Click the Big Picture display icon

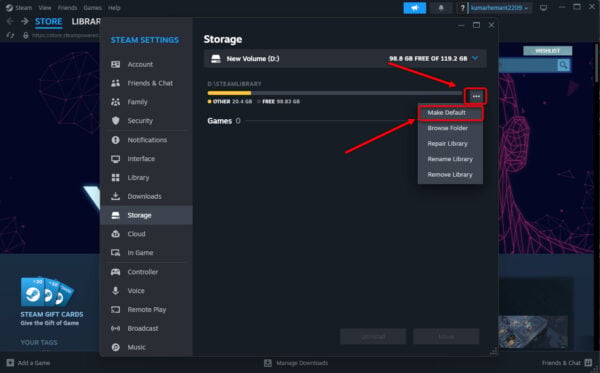[x=543, y=8]
